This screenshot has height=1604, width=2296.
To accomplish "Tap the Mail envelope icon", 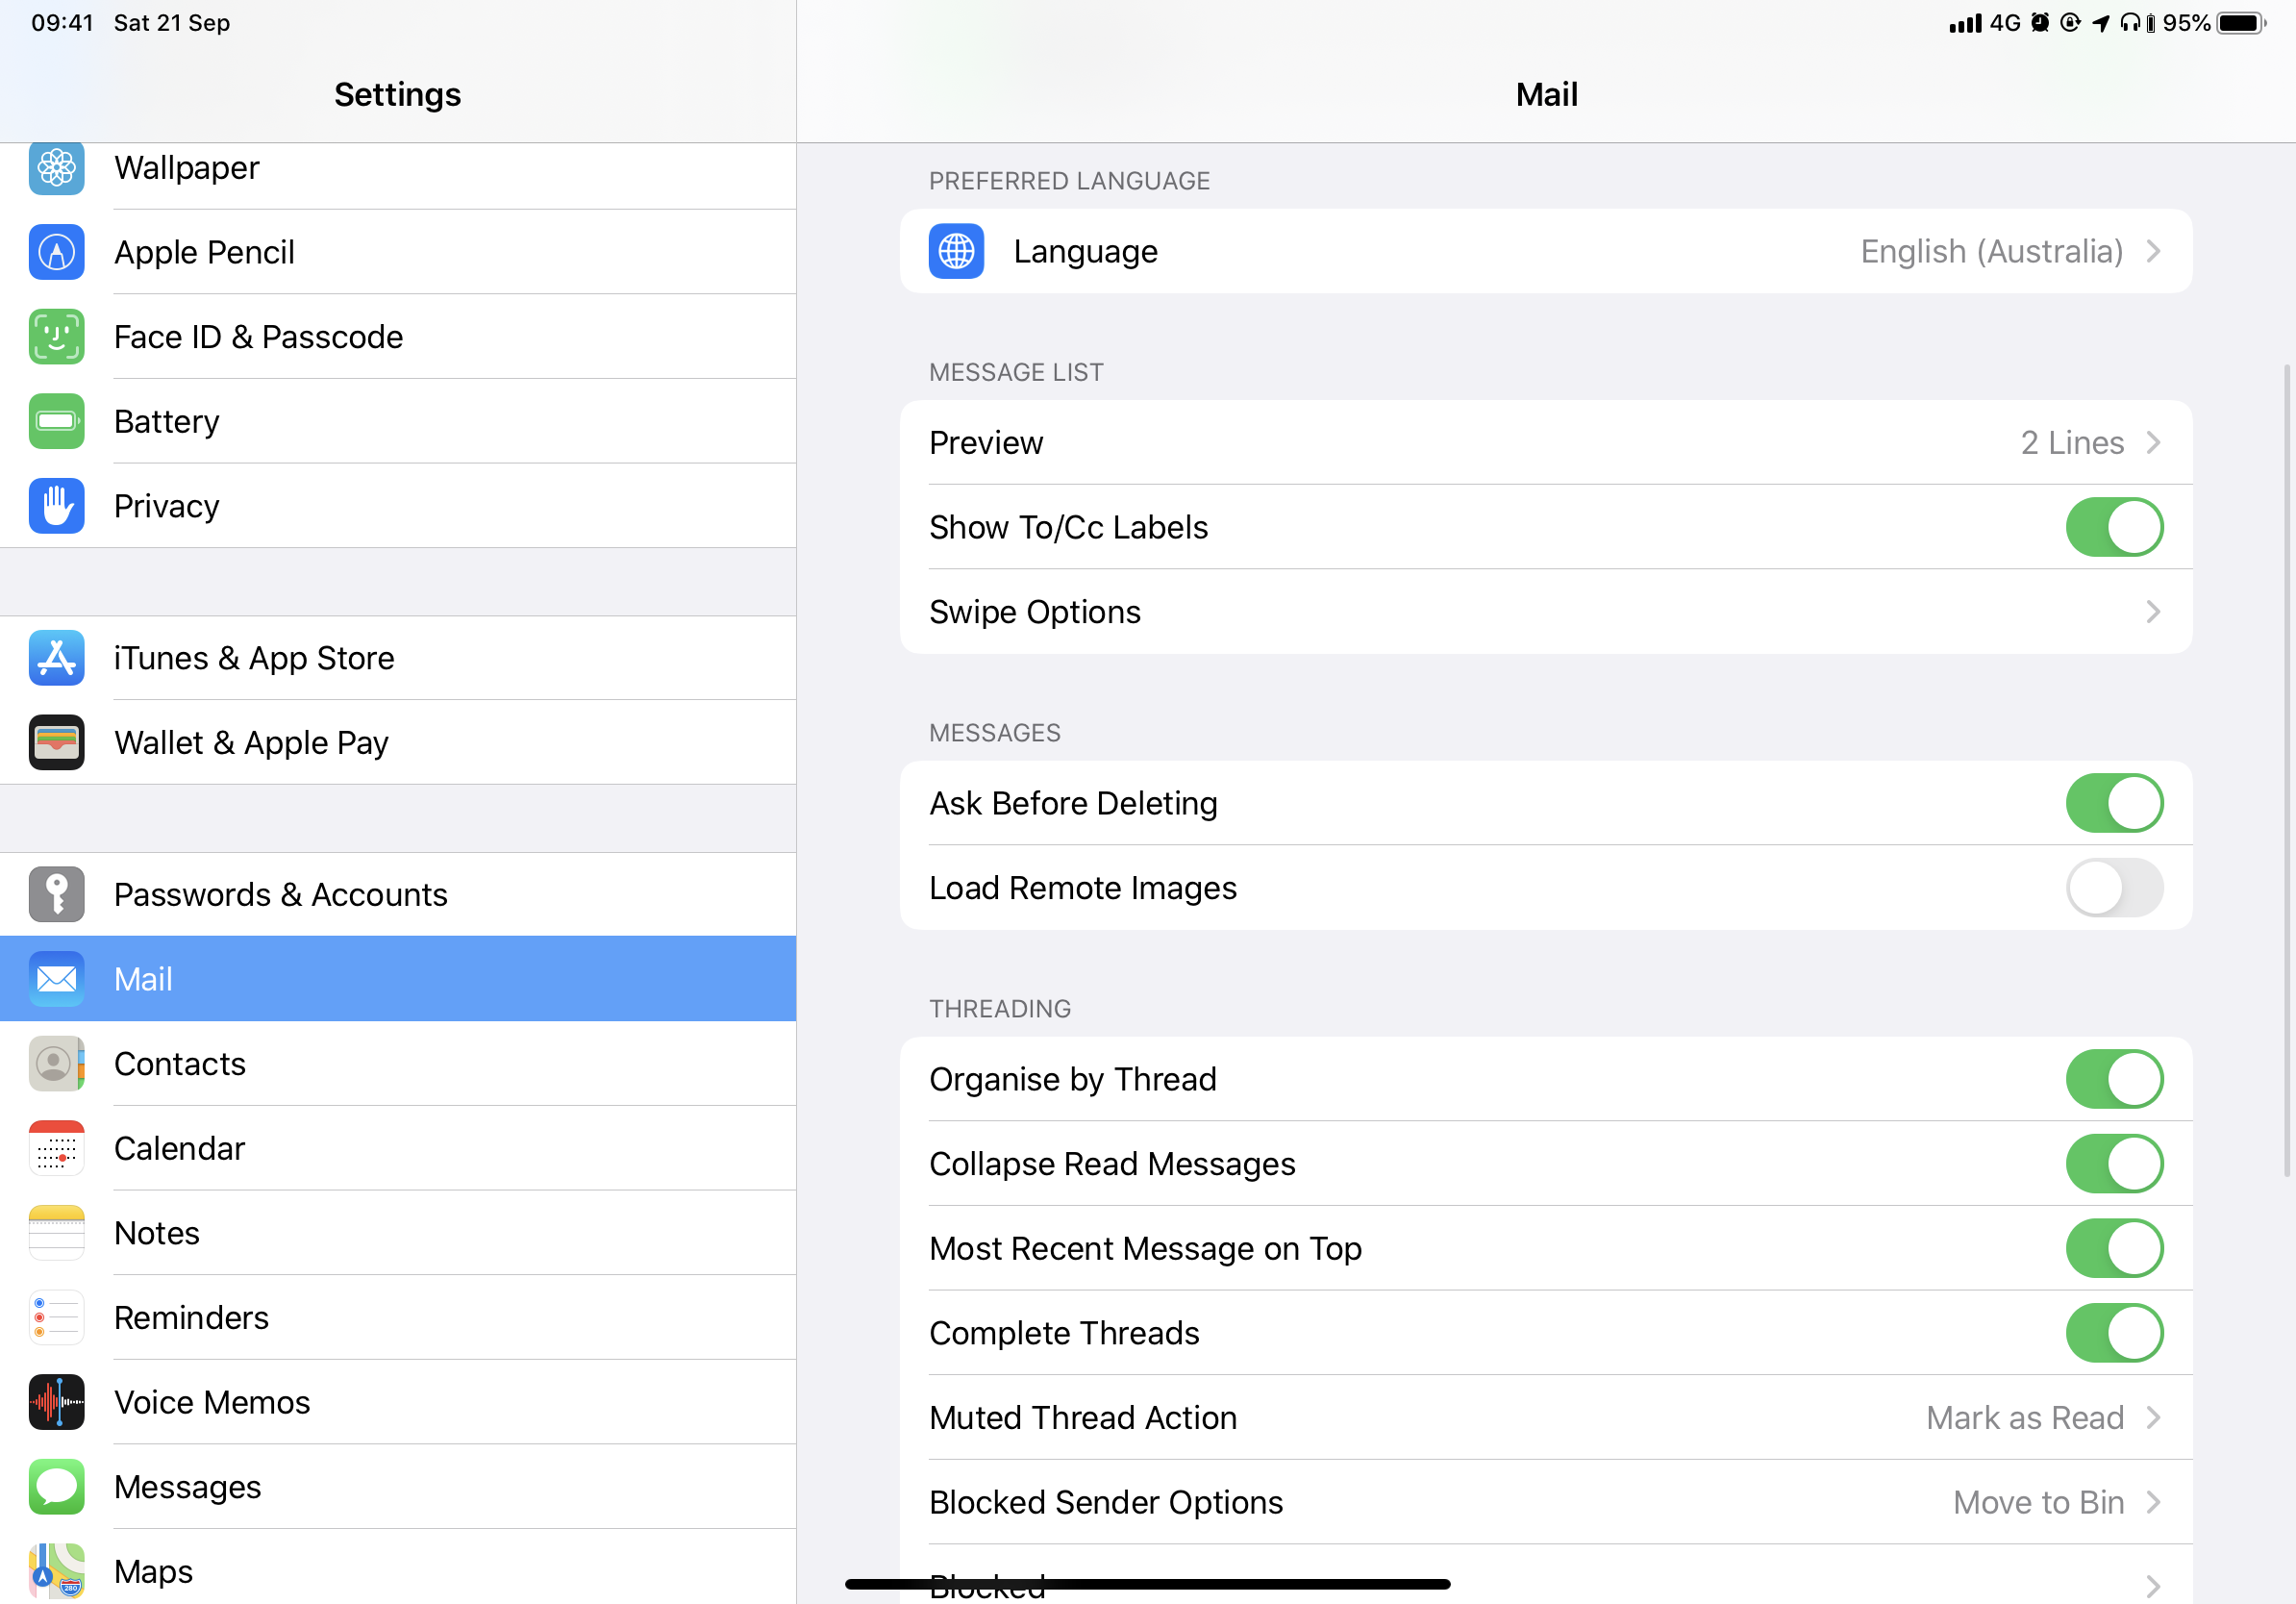I will (x=56, y=979).
